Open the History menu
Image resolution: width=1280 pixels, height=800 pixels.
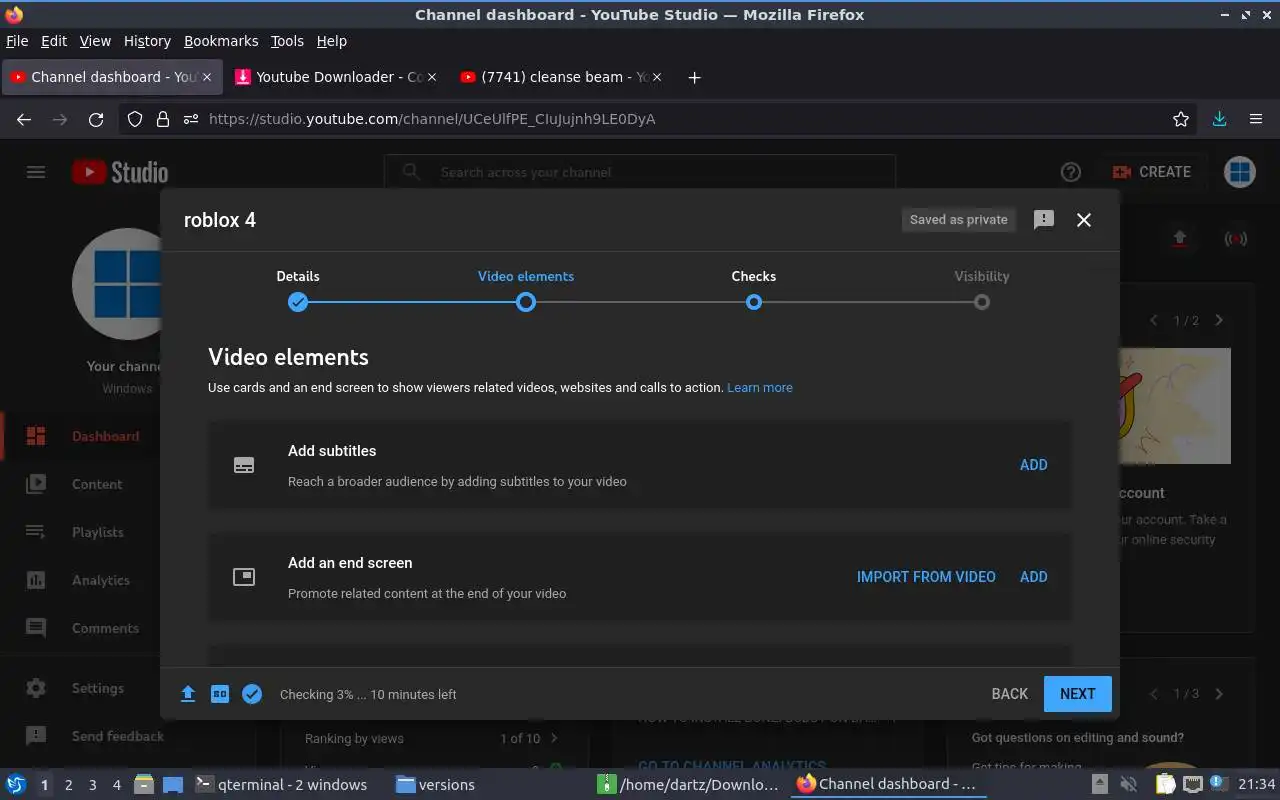pyautogui.click(x=147, y=41)
